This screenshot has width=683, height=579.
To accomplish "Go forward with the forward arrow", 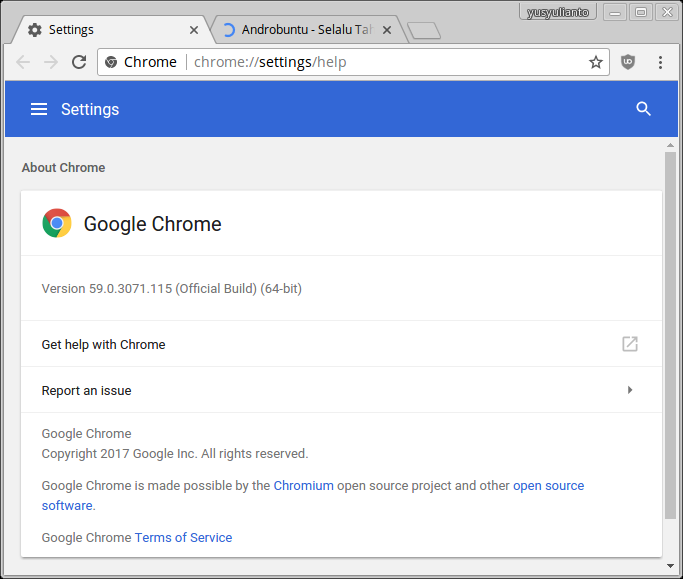I will click(x=51, y=62).
